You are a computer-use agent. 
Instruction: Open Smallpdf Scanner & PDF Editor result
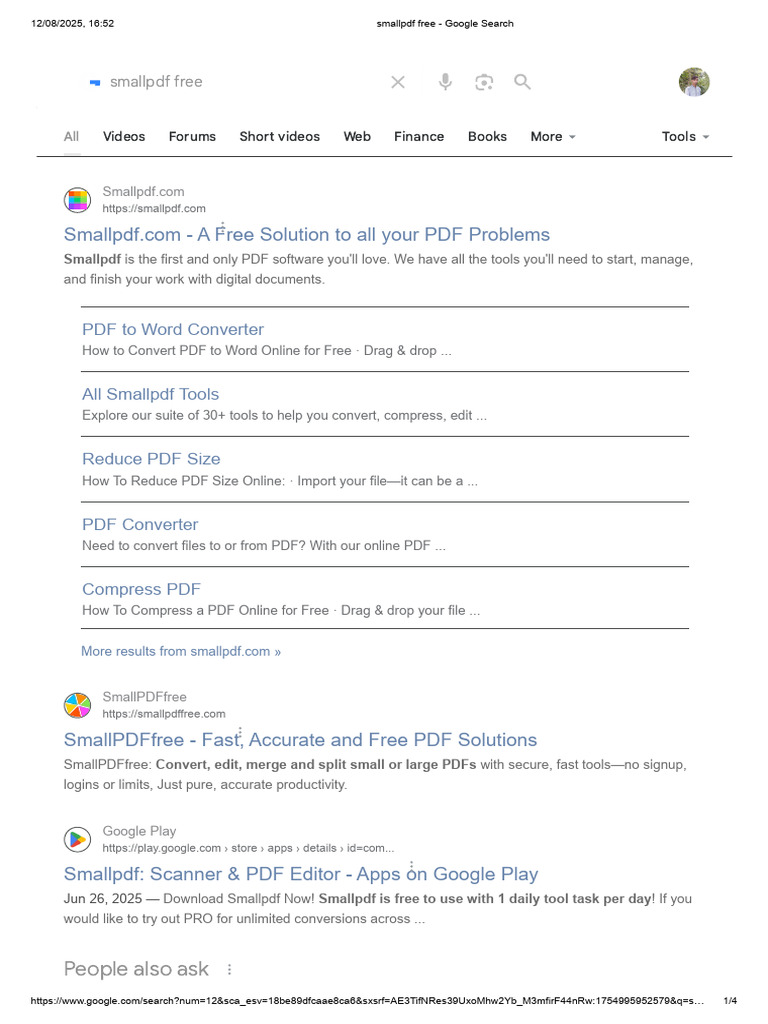pyautogui.click(x=300, y=874)
